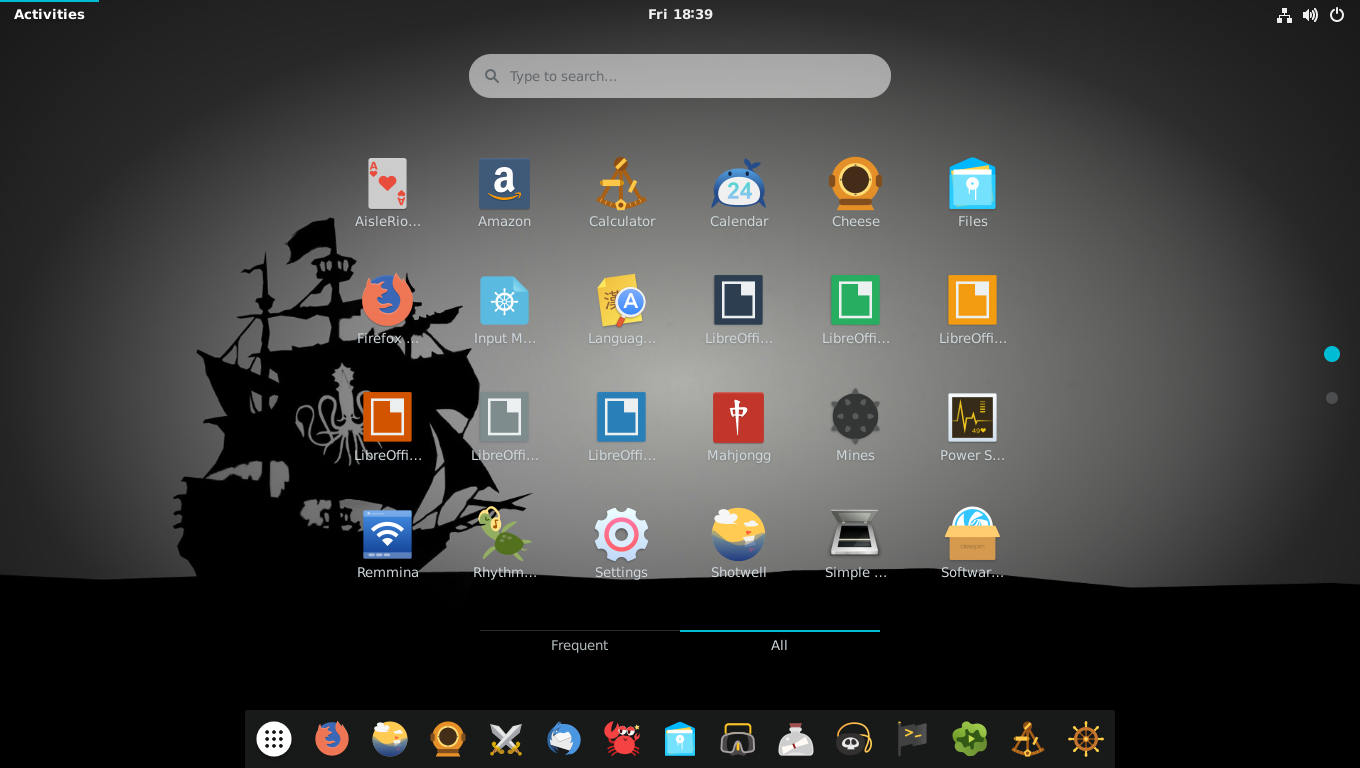
Task: Open Power Statistics app
Action: pyautogui.click(x=973, y=427)
